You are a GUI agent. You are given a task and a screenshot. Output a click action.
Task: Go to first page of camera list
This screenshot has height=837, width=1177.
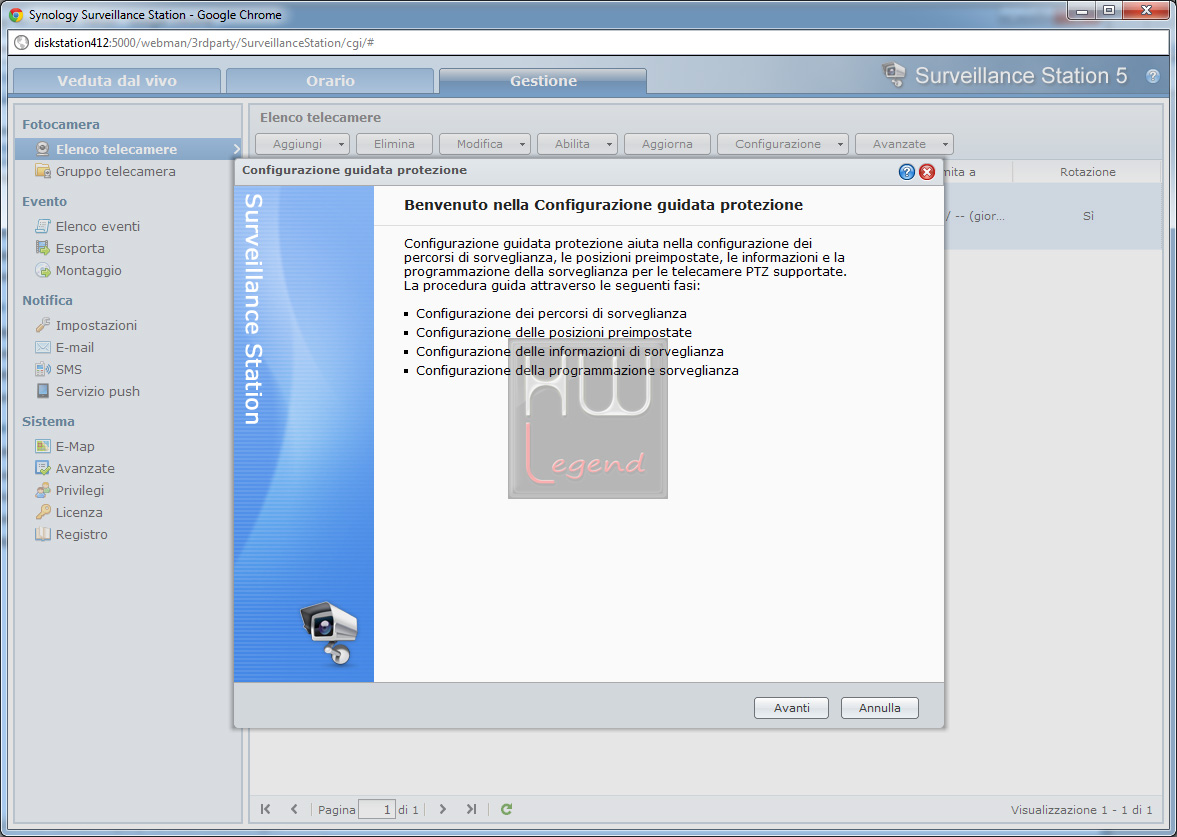coord(266,808)
